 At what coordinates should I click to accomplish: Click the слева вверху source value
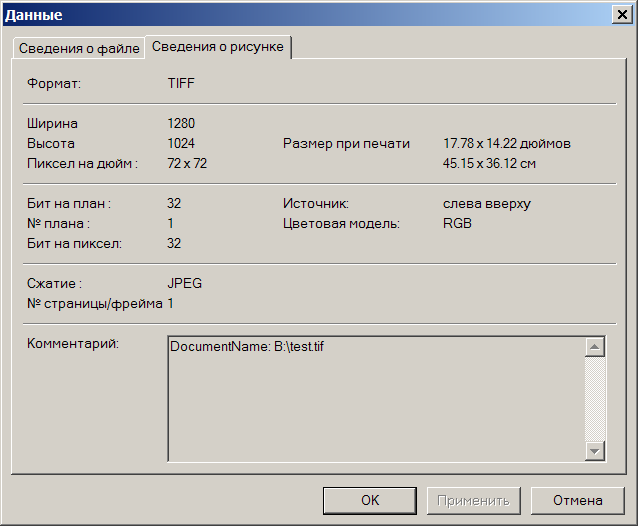tap(486, 204)
